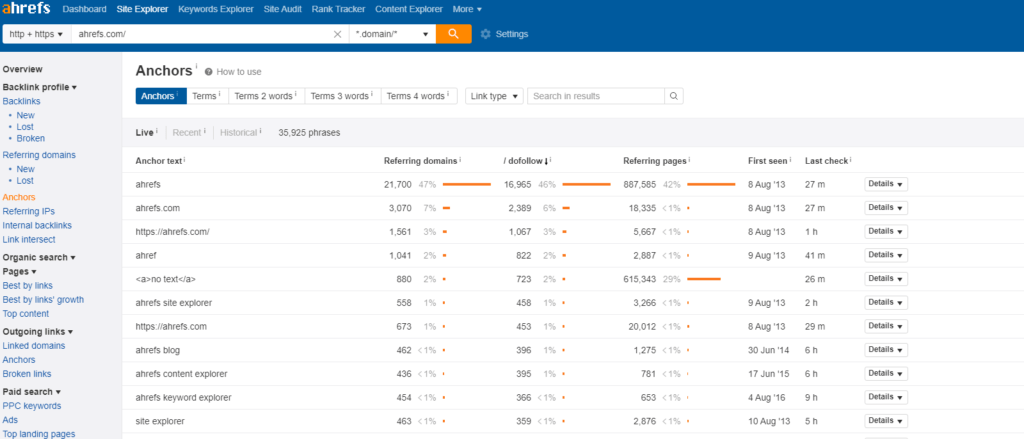1024x439 pixels.
Task: Expand Details for the ahrefs blog row
Action: pos(886,350)
